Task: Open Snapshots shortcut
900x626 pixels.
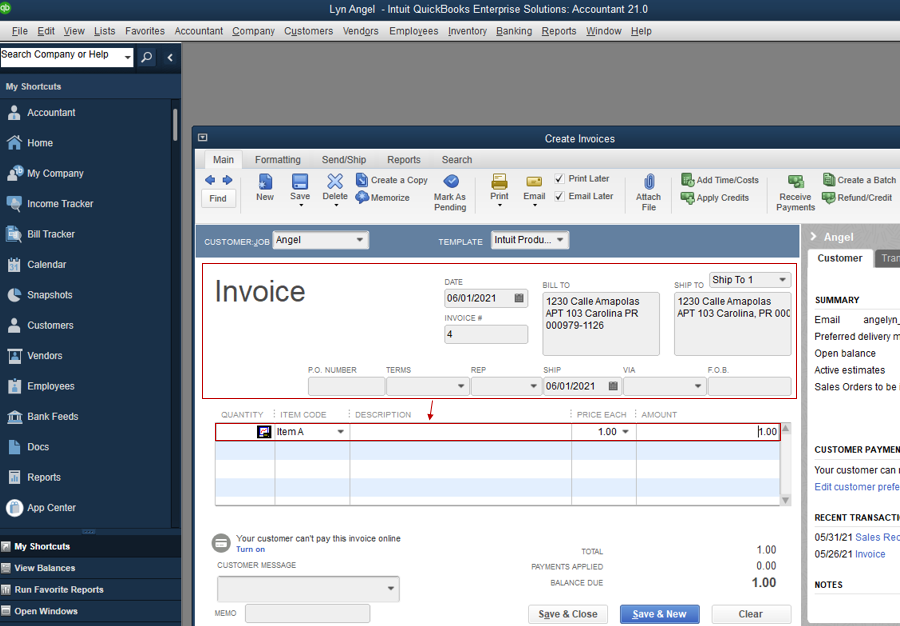Action: point(40,295)
